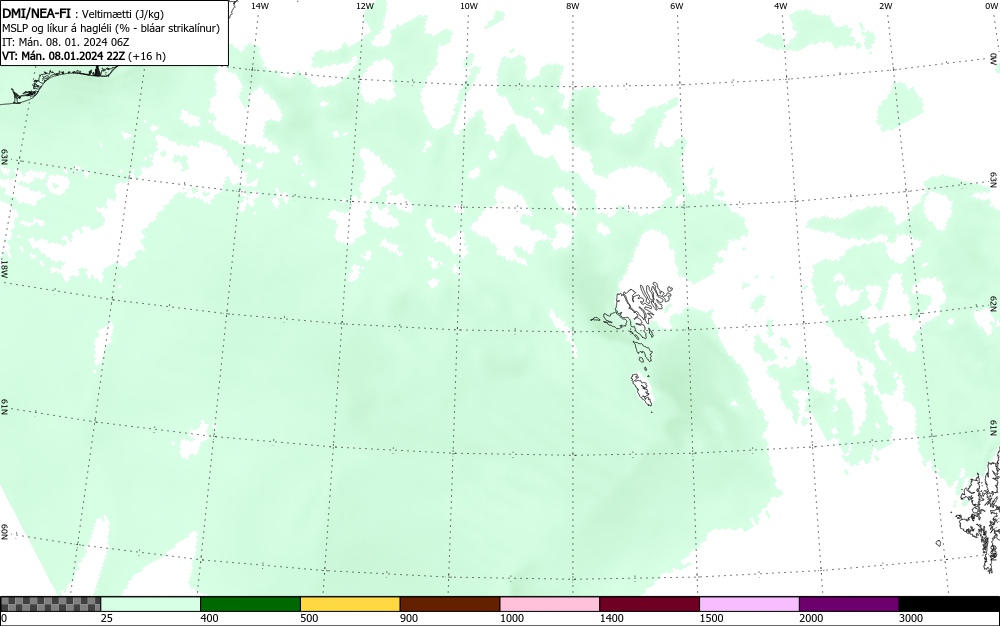The height and width of the screenshot is (626, 1000).
Task: Select the dark purple 2000–3000 legend swatch
Action: point(849,604)
